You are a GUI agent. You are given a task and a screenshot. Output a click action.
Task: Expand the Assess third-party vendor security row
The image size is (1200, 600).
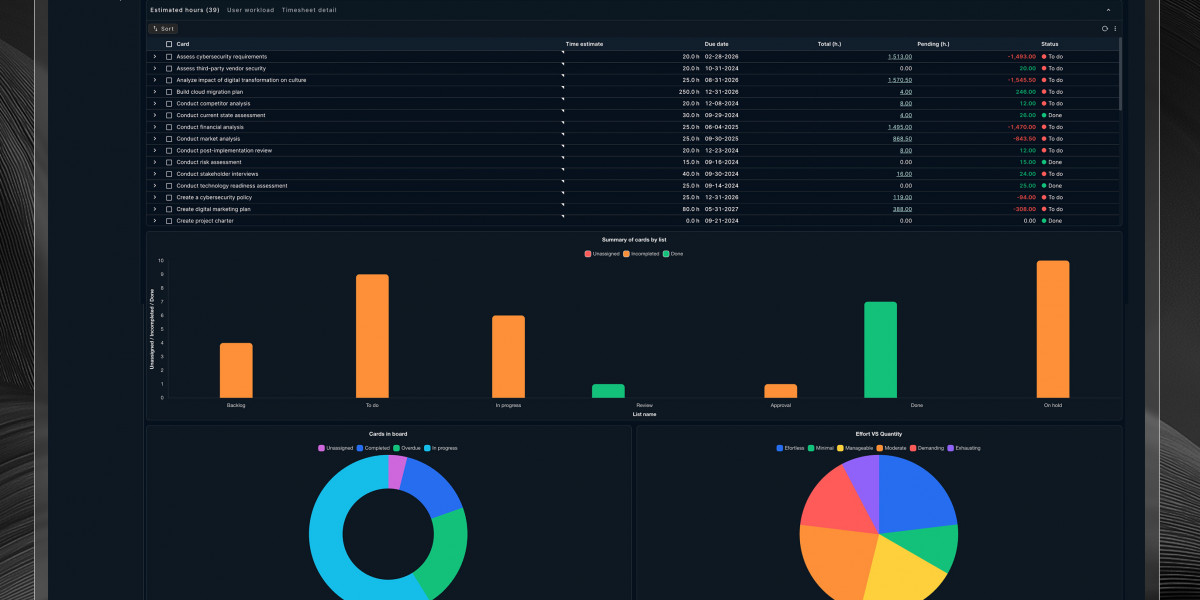coord(155,68)
